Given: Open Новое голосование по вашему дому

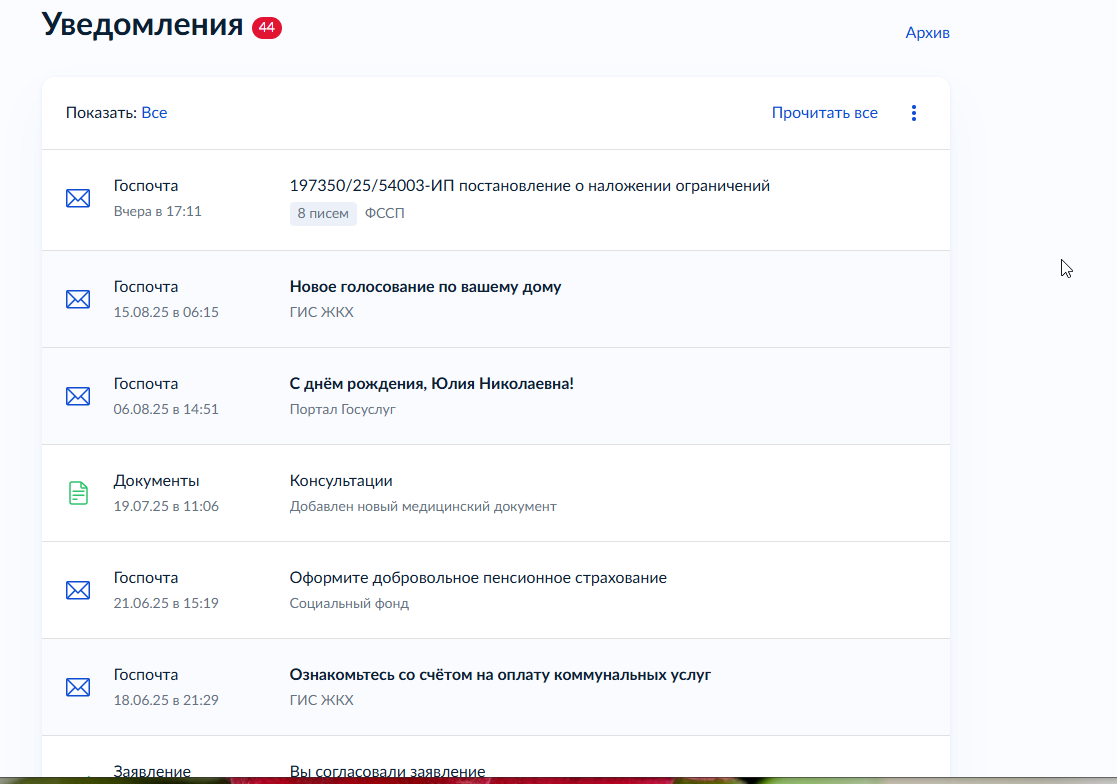Looking at the screenshot, I should (x=425, y=287).
